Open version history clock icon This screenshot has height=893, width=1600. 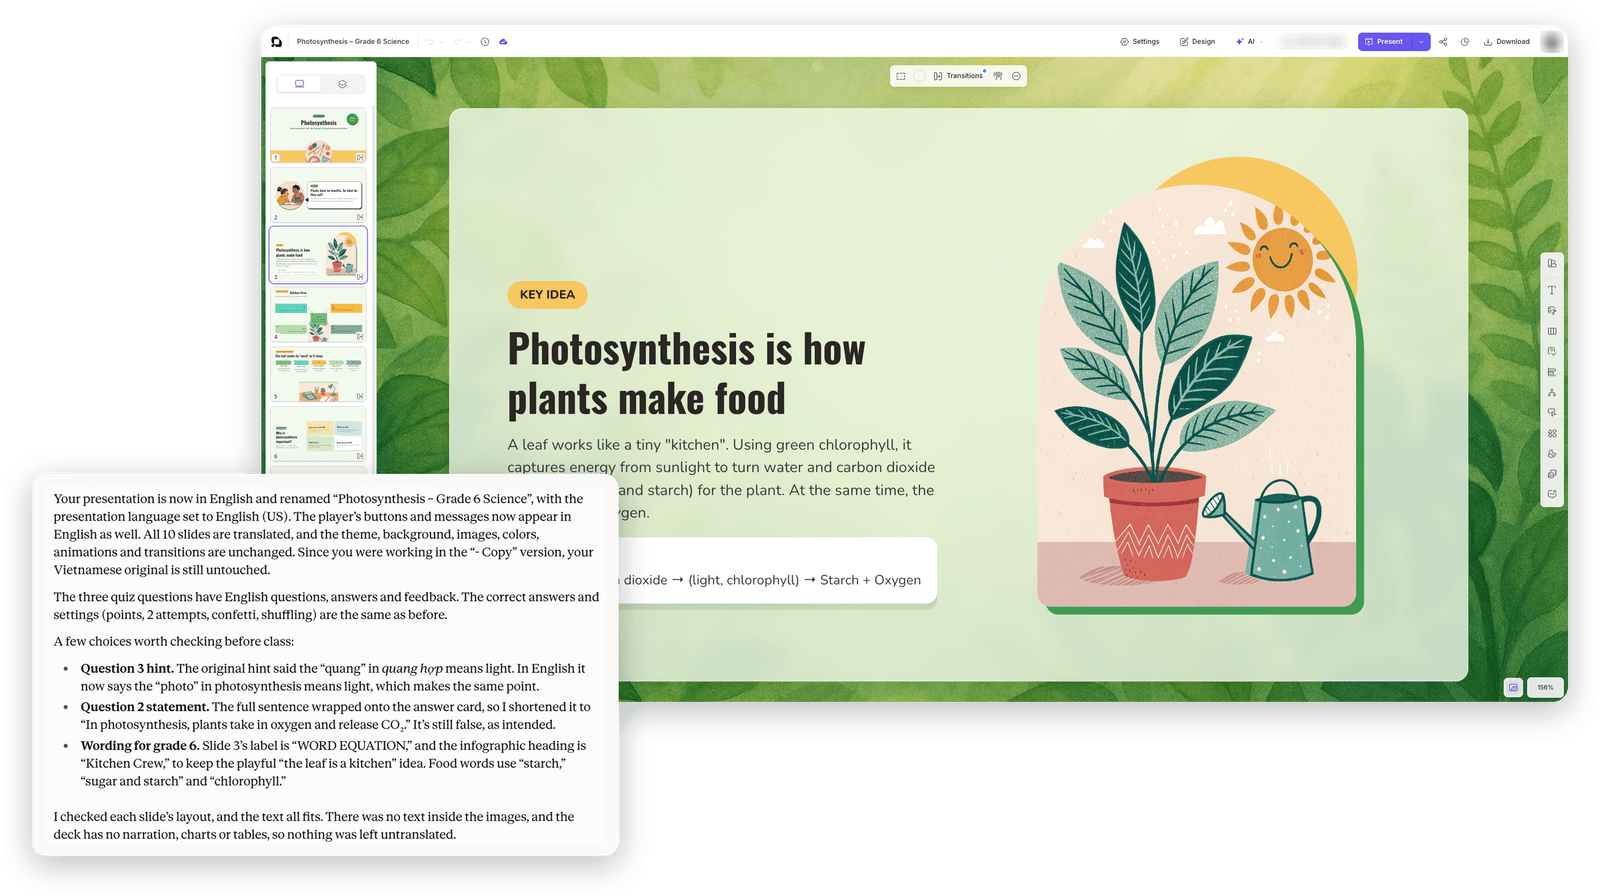(x=485, y=42)
